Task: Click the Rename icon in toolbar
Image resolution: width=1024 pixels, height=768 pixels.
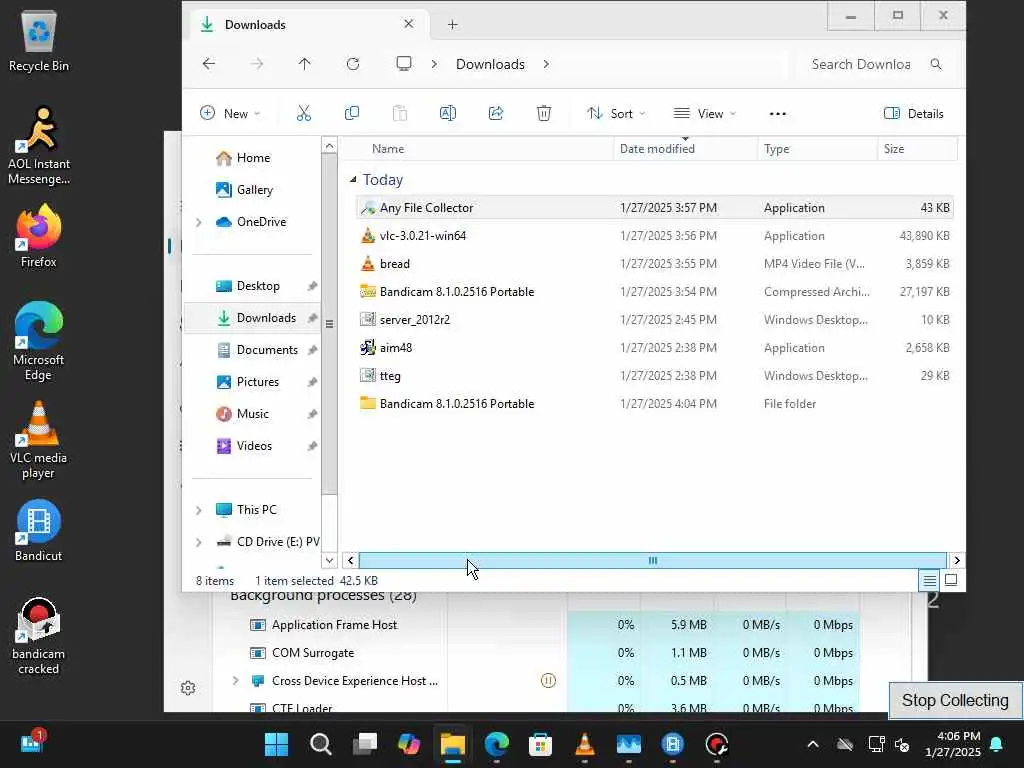Action: [x=447, y=113]
